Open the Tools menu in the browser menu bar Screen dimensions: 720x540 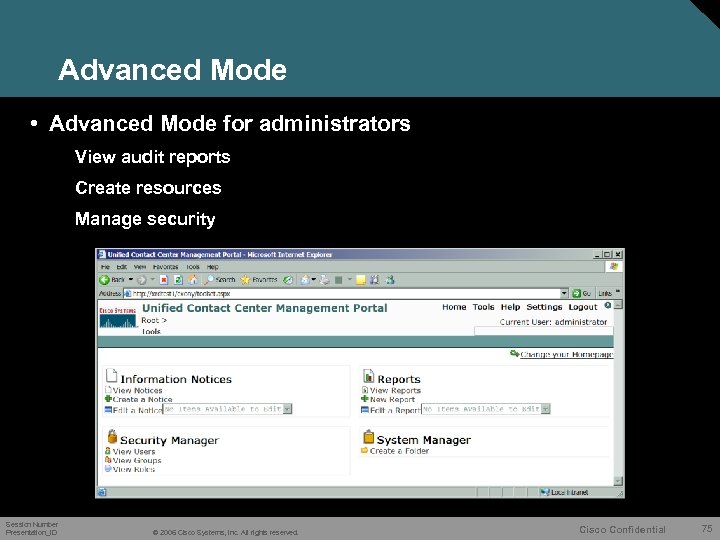coord(193,267)
